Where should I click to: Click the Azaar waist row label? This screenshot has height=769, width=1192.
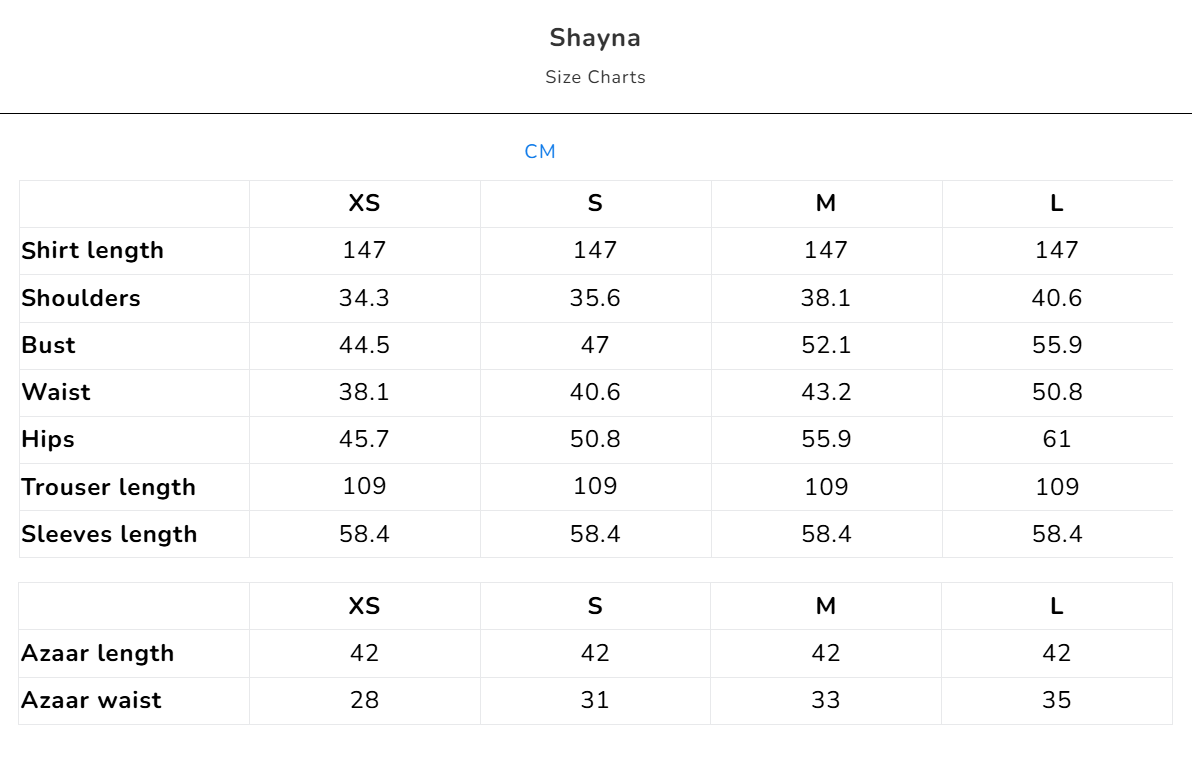coord(91,700)
